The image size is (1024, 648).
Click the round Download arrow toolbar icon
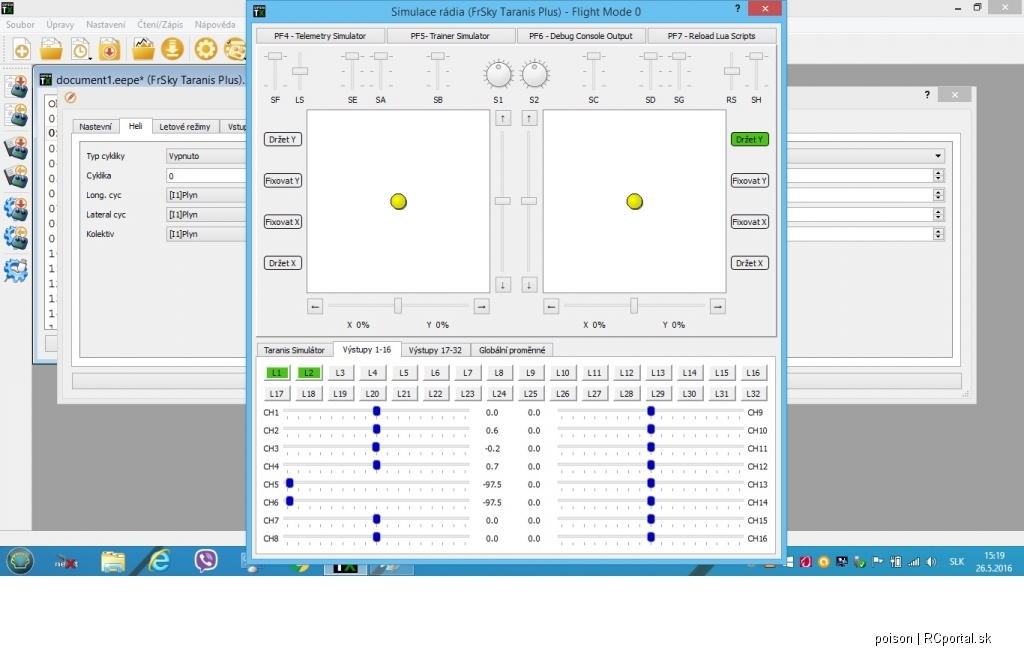[x=172, y=50]
